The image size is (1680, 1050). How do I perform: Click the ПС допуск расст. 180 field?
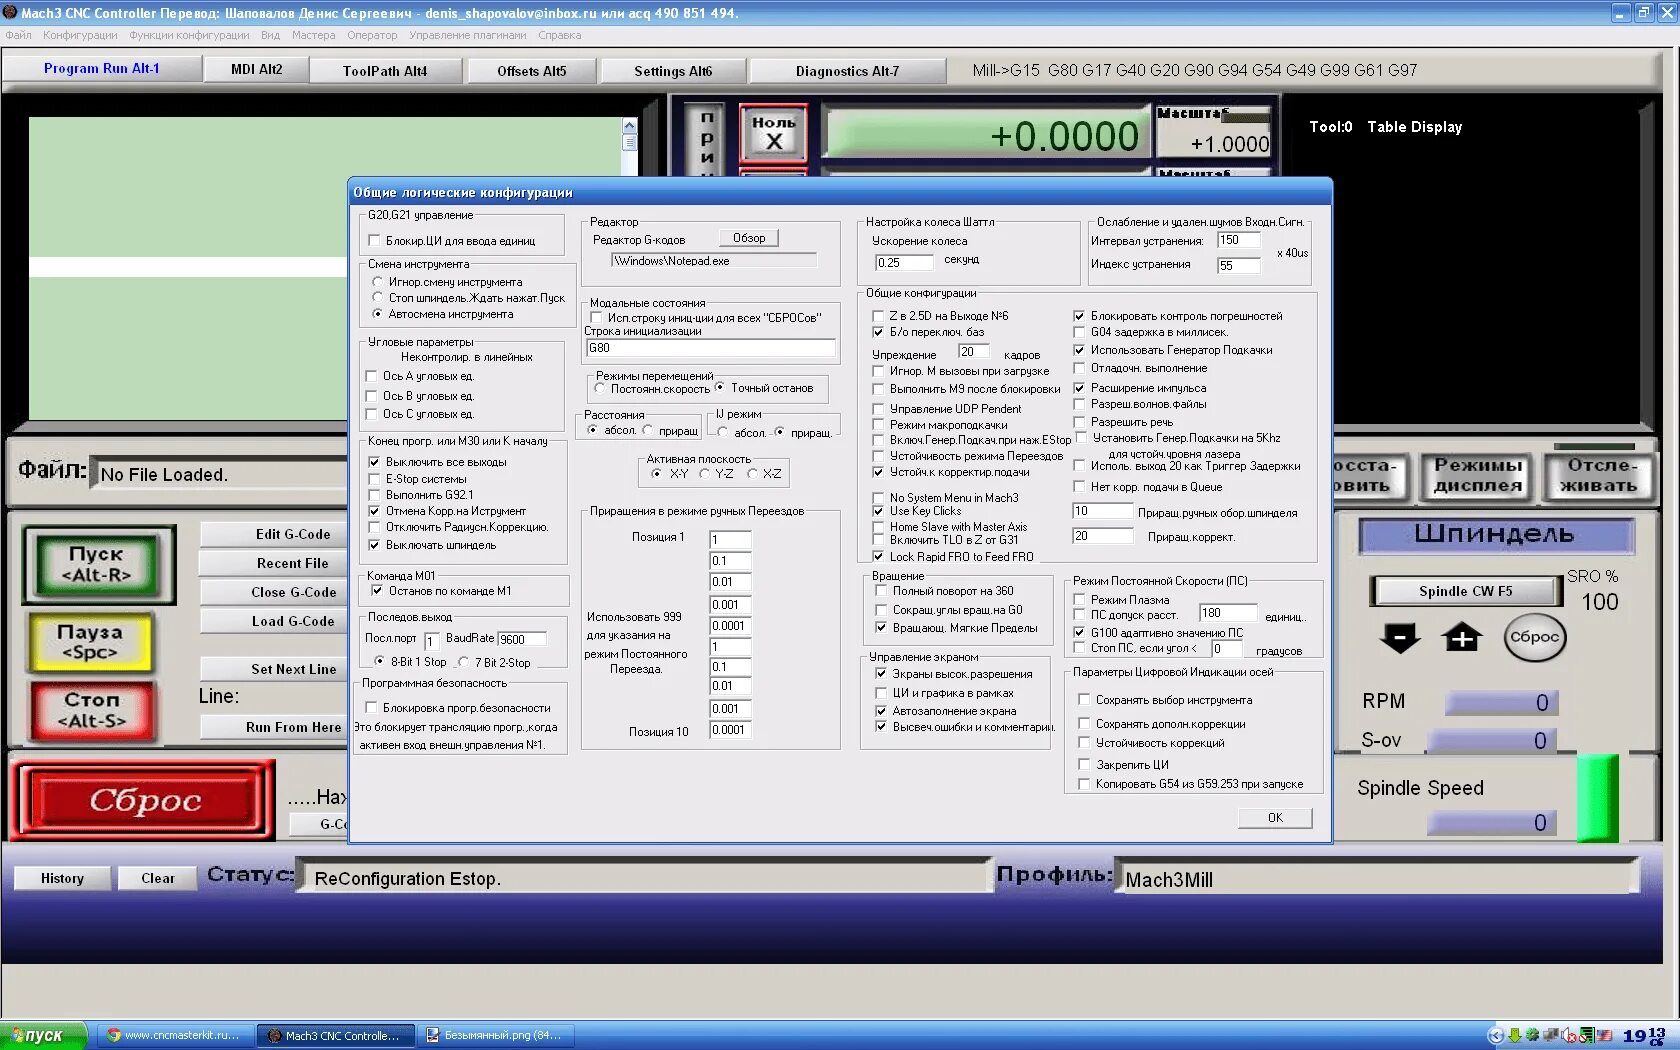click(1228, 613)
